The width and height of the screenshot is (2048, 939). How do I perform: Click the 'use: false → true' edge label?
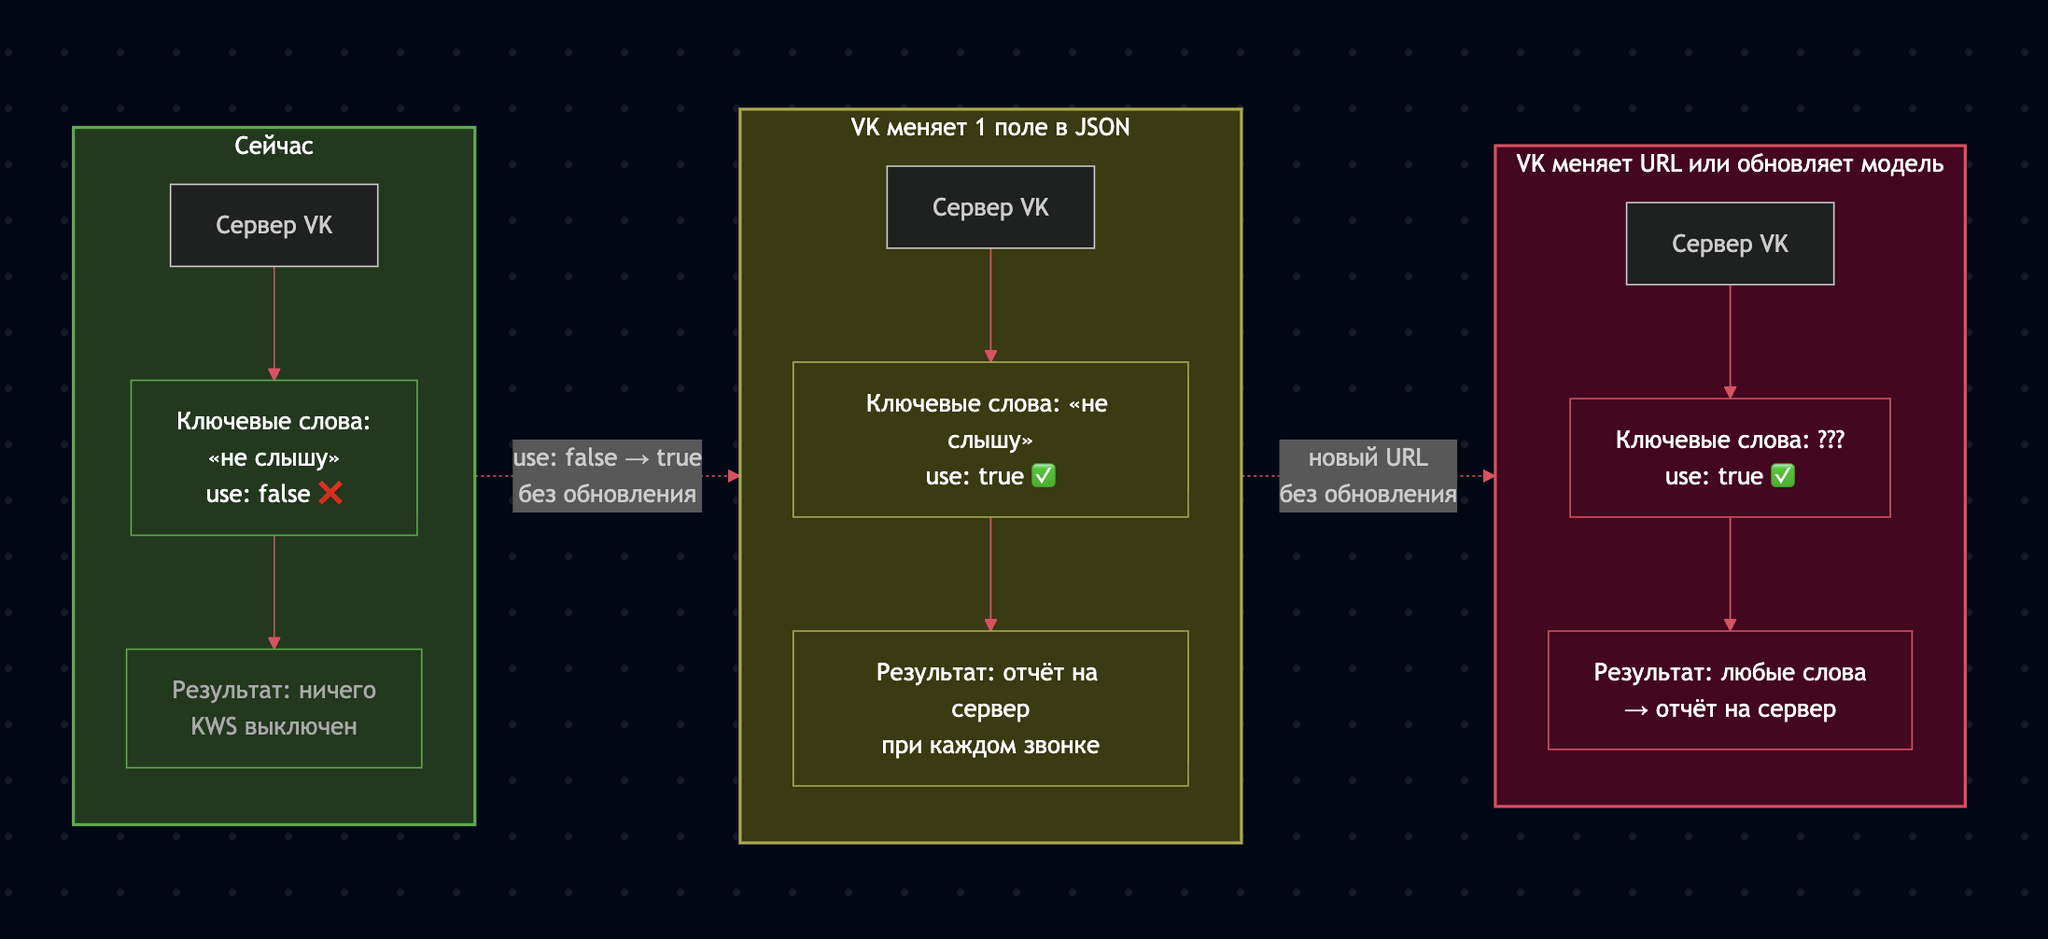pos(607,475)
